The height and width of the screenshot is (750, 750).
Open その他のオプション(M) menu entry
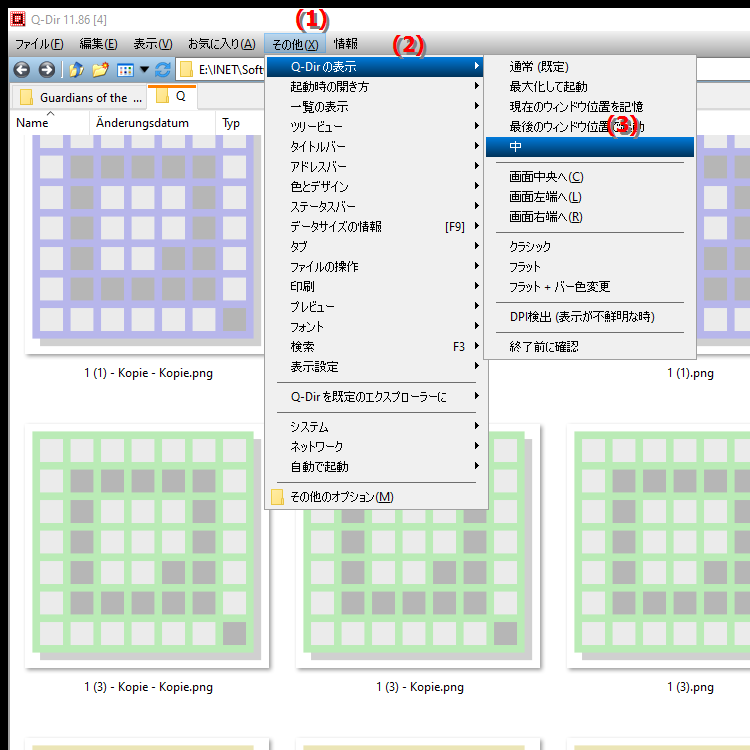point(375,497)
